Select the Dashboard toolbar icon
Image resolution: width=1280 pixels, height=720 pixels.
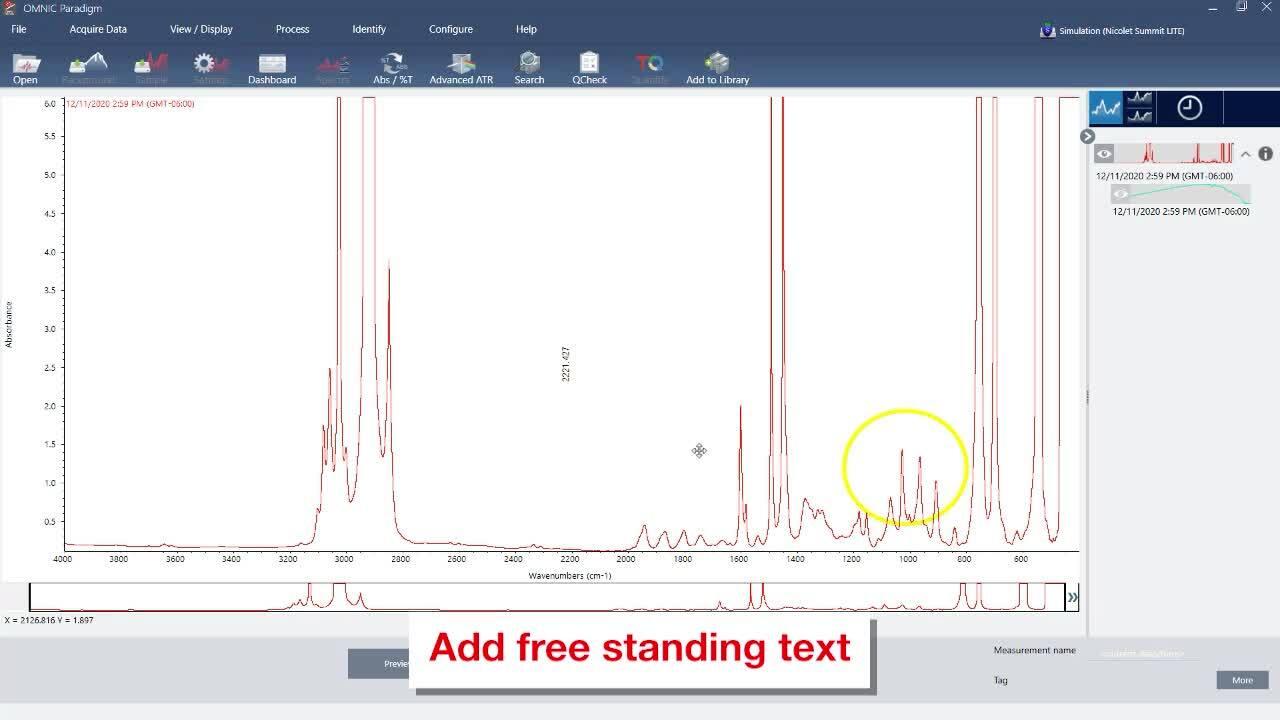[272, 66]
